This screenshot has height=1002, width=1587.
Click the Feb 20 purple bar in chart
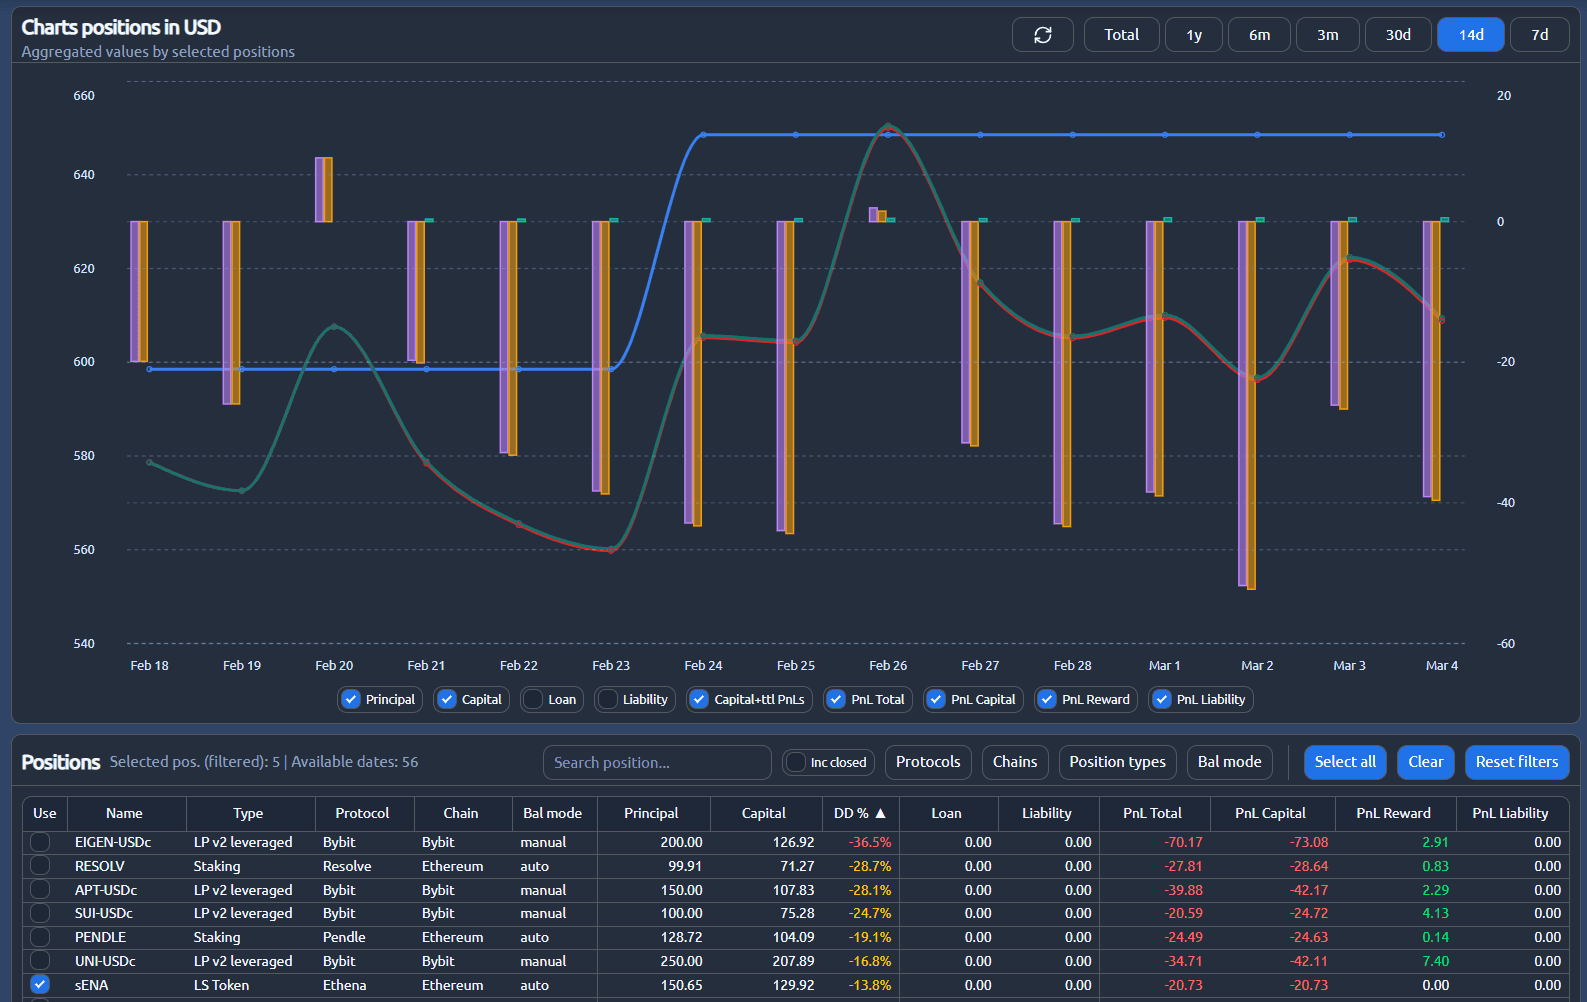pyautogui.click(x=319, y=190)
